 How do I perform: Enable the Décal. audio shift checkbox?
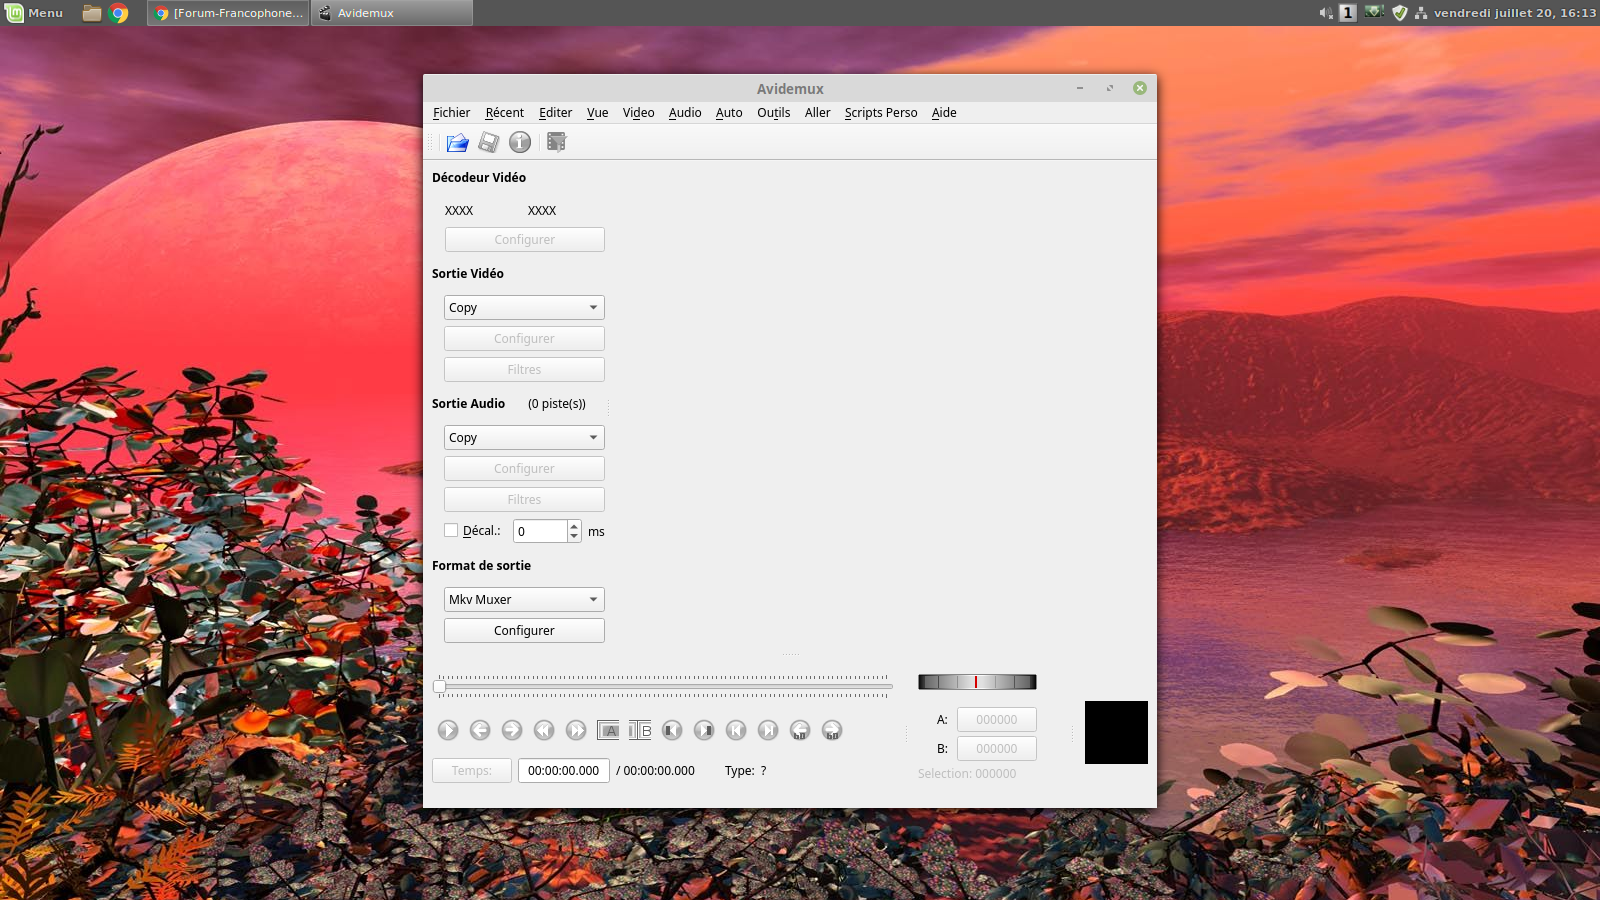[x=451, y=531]
